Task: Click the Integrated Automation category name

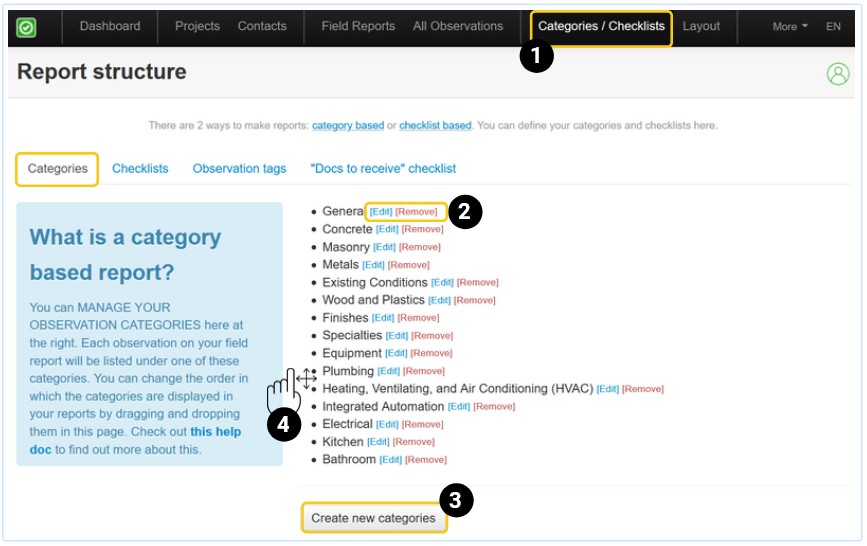Action: click(x=383, y=407)
